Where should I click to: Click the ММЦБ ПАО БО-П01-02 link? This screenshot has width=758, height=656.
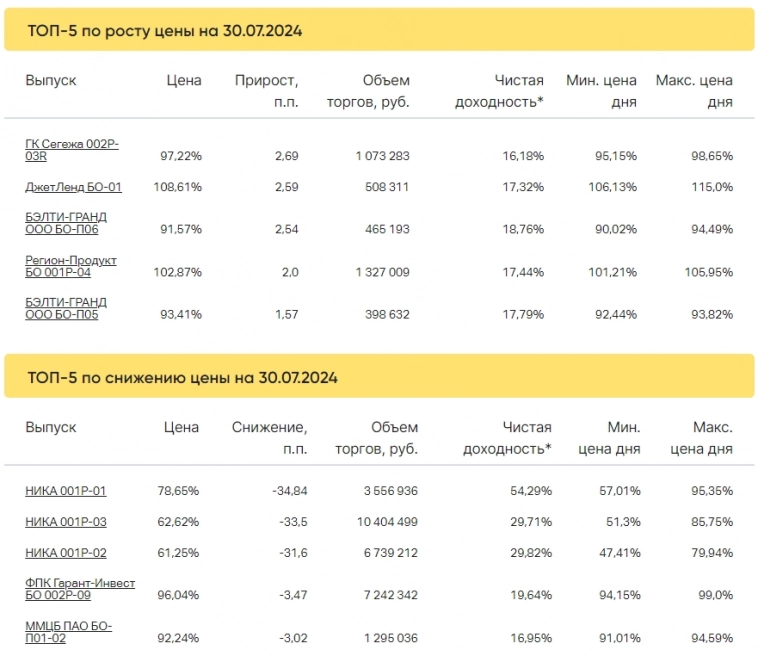tap(68, 632)
